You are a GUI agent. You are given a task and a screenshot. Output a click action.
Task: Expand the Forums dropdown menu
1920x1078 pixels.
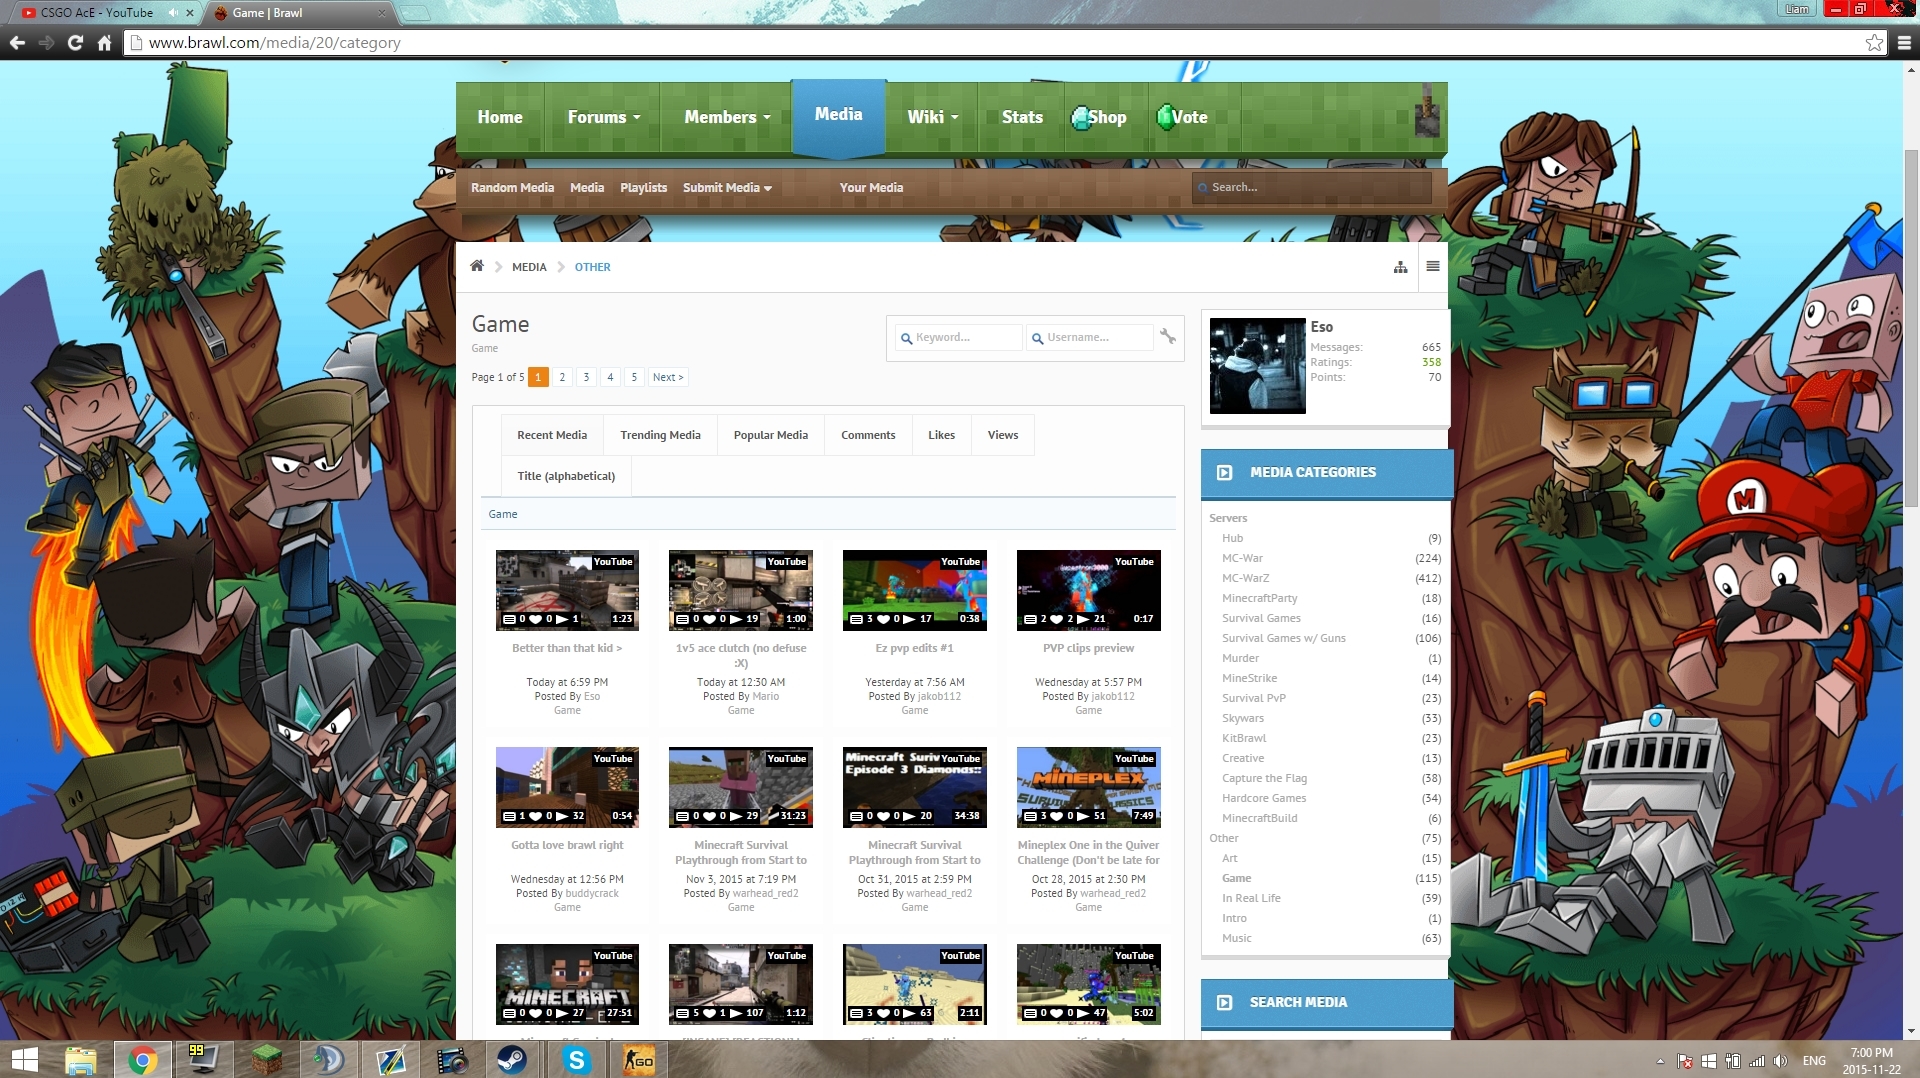tap(604, 117)
